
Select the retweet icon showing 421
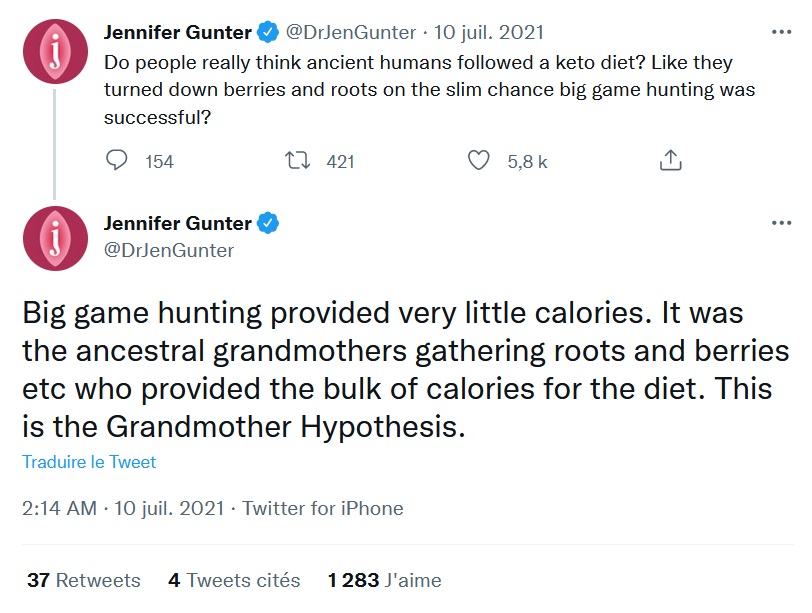(x=296, y=158)
